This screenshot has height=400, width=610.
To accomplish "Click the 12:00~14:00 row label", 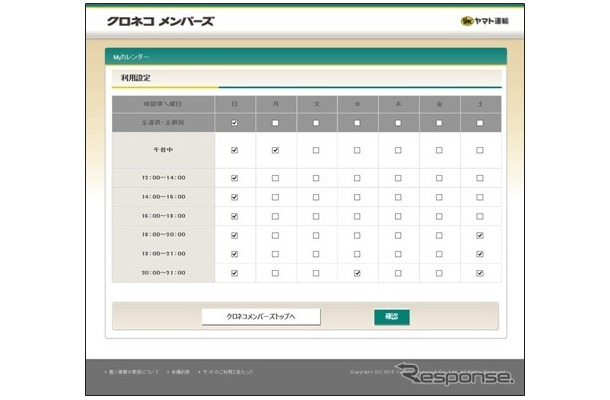I will [x=163, y=178].
